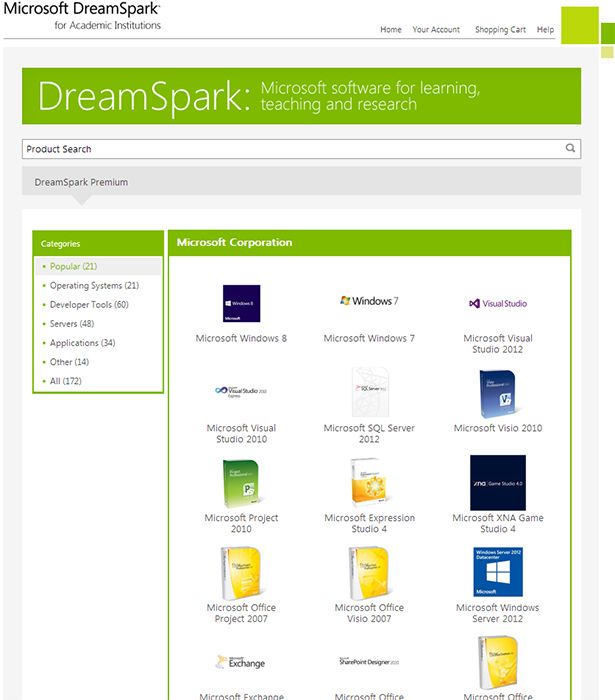
Task: Open the Visio 2010 box icon
Action: click(498, 393)
